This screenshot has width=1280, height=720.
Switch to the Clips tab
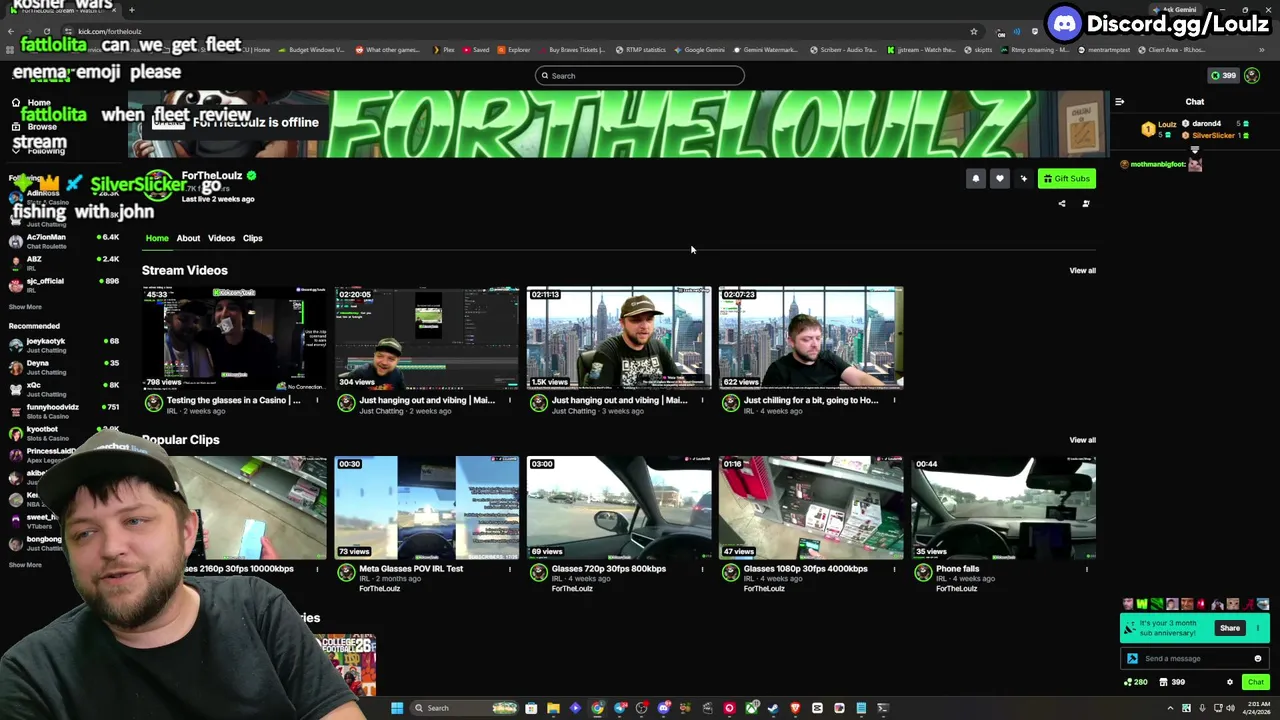coord(252,238)
